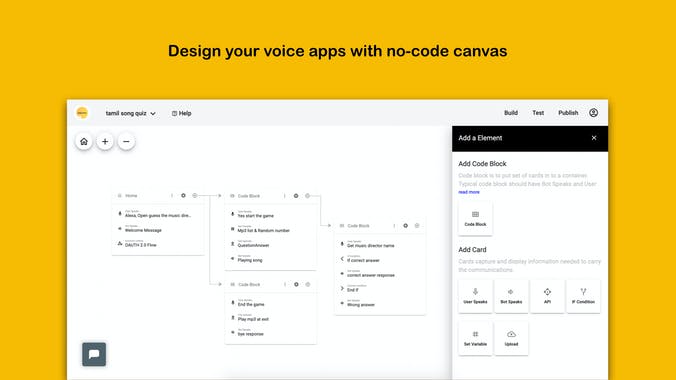Add a Set Variable card

(475, 338)
